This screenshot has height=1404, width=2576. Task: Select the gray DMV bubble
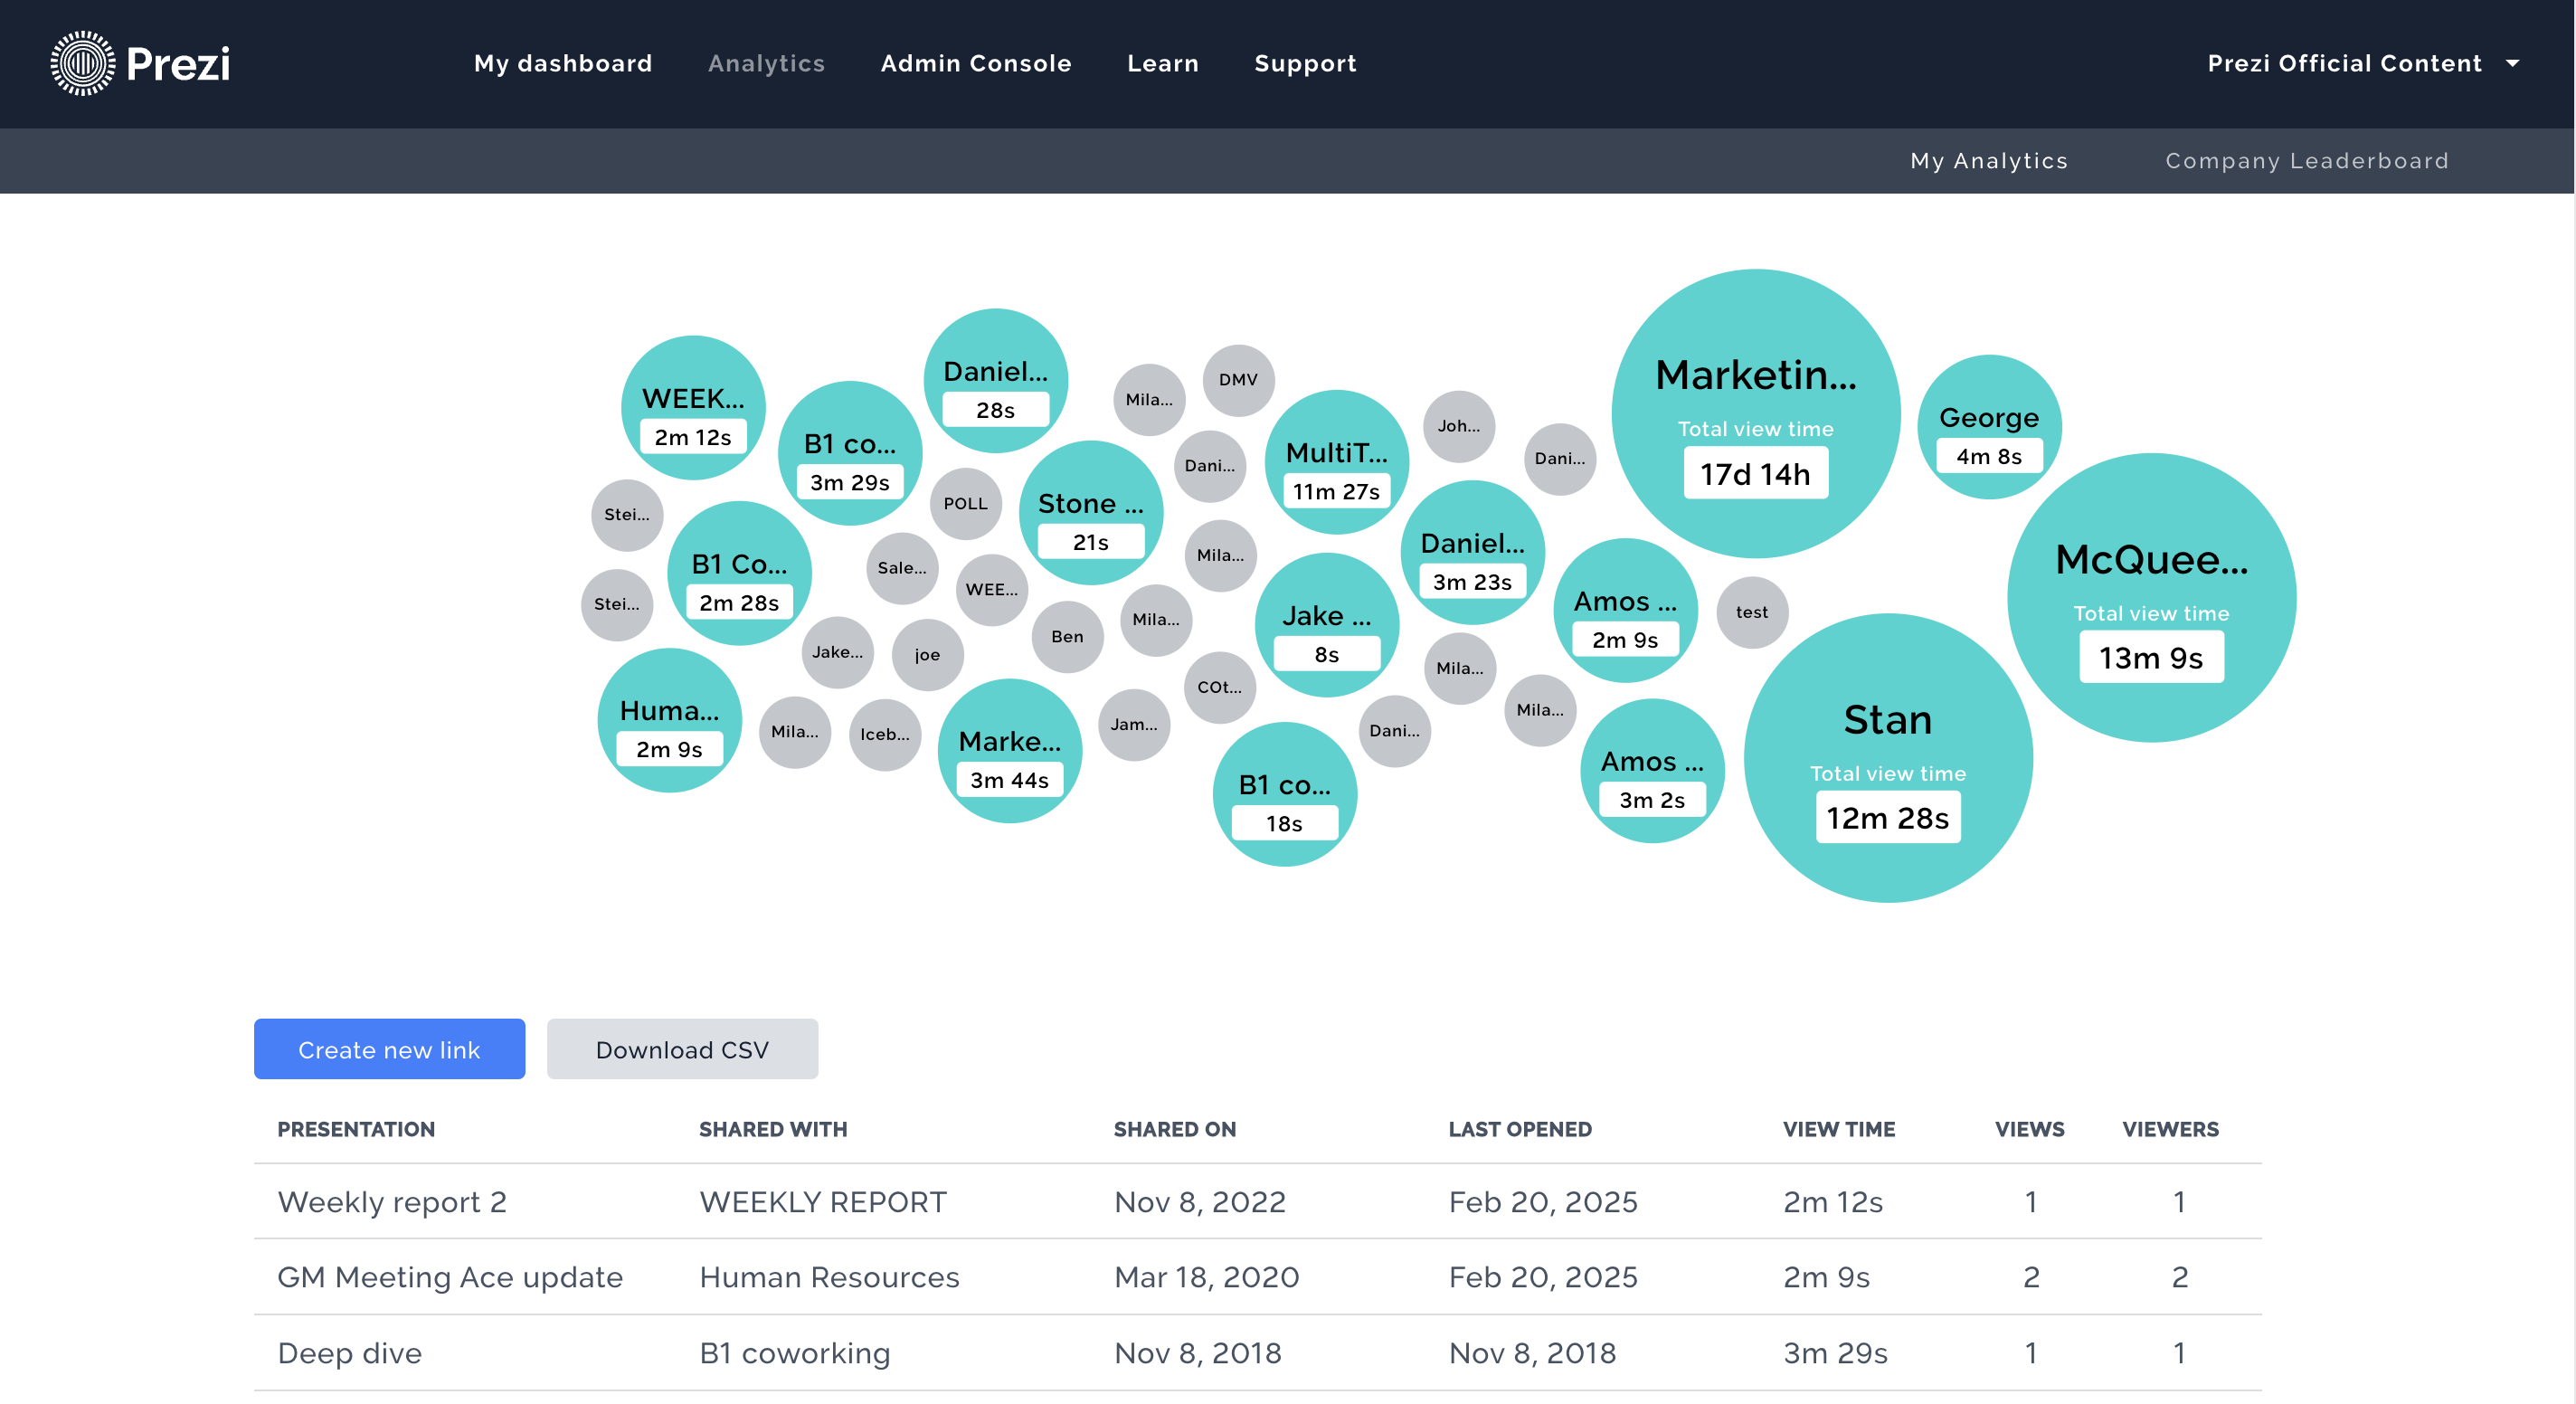pyautogui.click(x=1237, y=380)
